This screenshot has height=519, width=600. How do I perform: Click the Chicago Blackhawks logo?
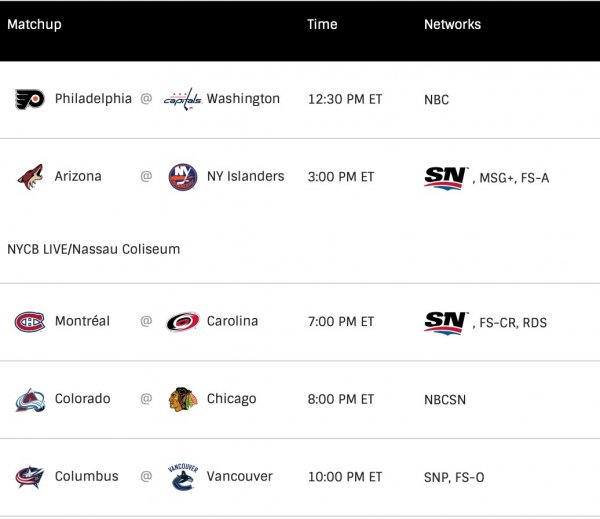point(183,399)
